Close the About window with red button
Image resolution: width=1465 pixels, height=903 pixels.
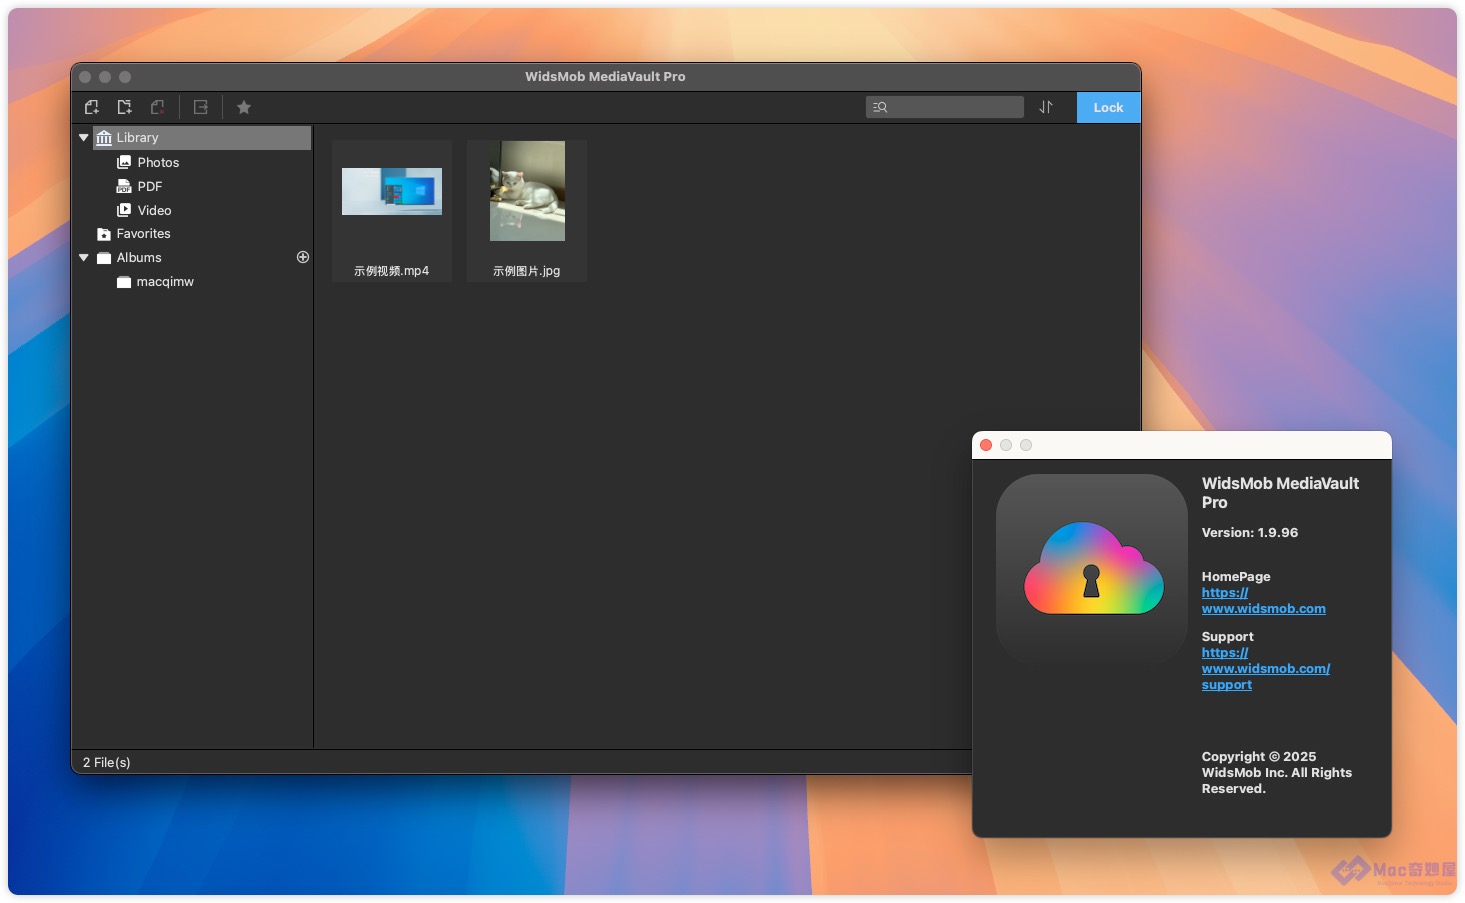click(x=986, y=445)
